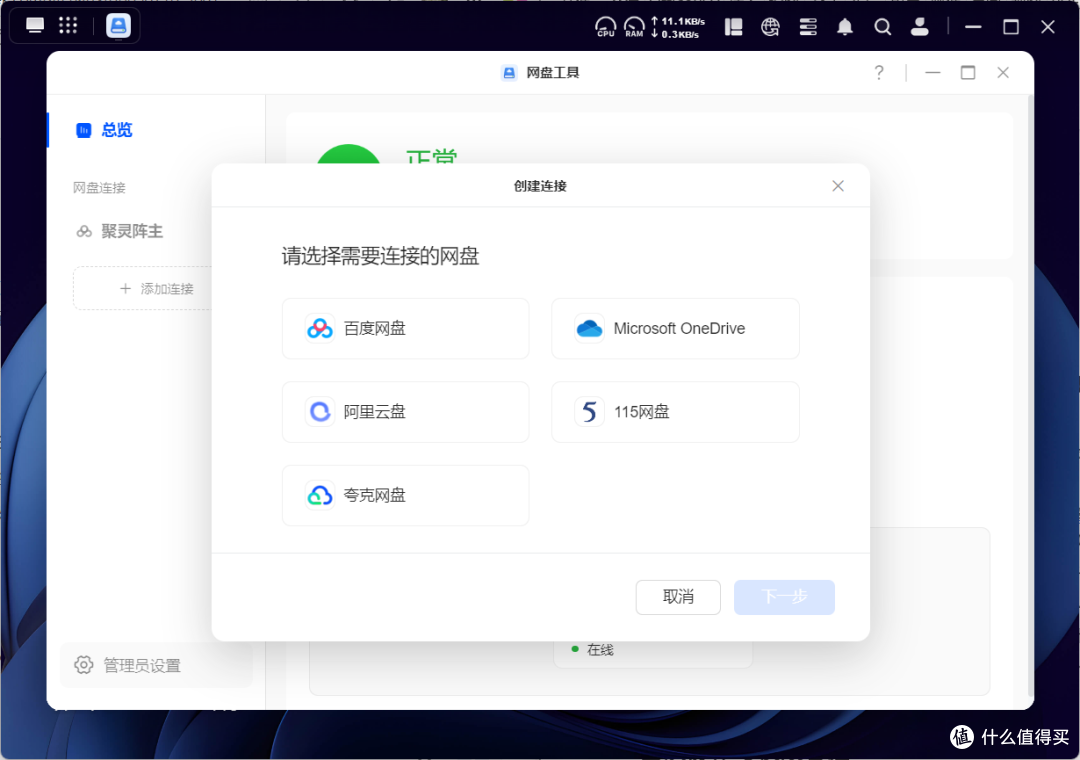Click the Aliyun drive logo icon
Viewport: 1080px width, 760px height.
[x=320, y=412]
